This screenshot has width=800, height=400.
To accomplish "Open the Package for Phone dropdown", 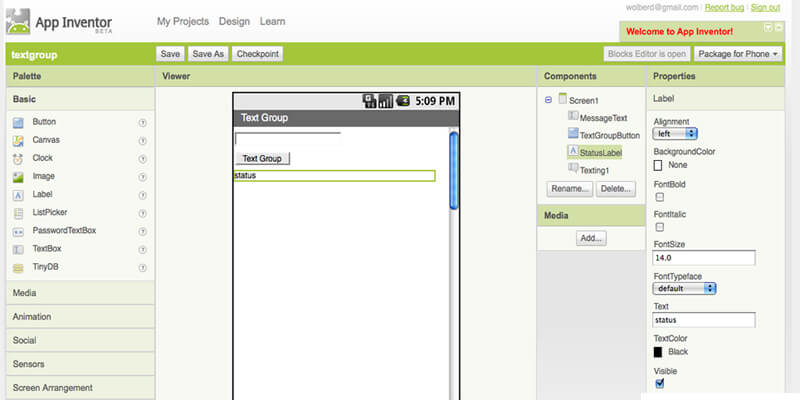I will [738, 54].
